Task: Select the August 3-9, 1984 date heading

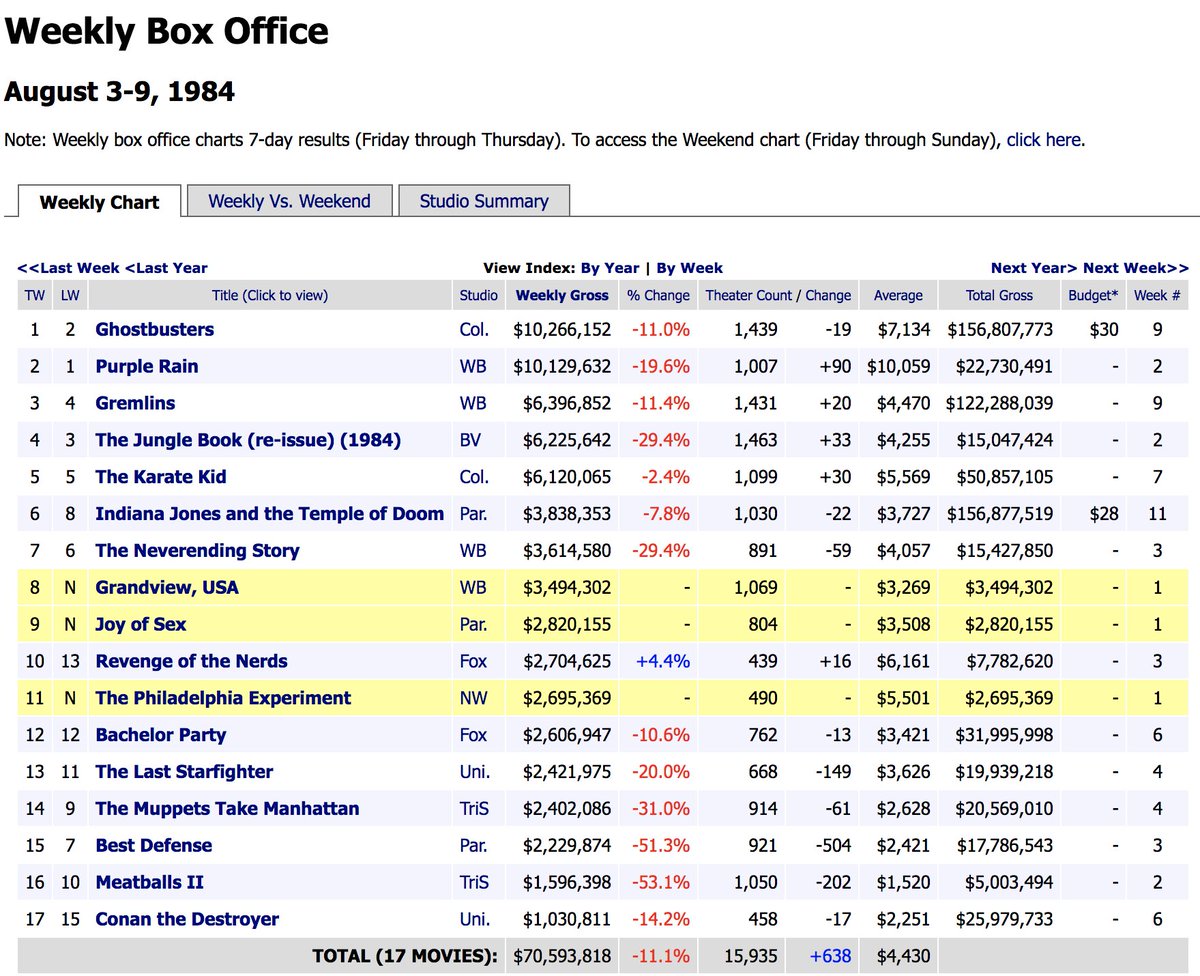Action: 120,91
